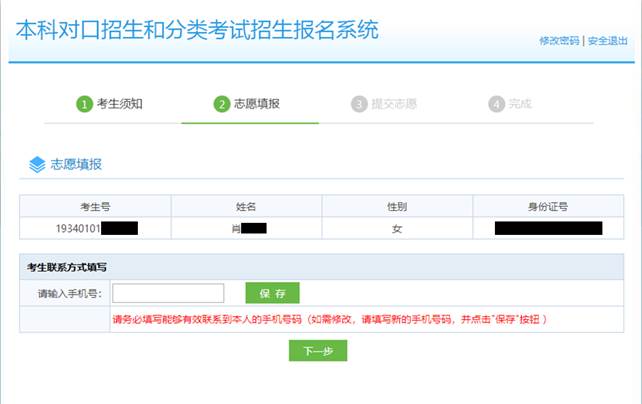Click the 姓名 column header
642x404 pixels.
pos(246,206)
